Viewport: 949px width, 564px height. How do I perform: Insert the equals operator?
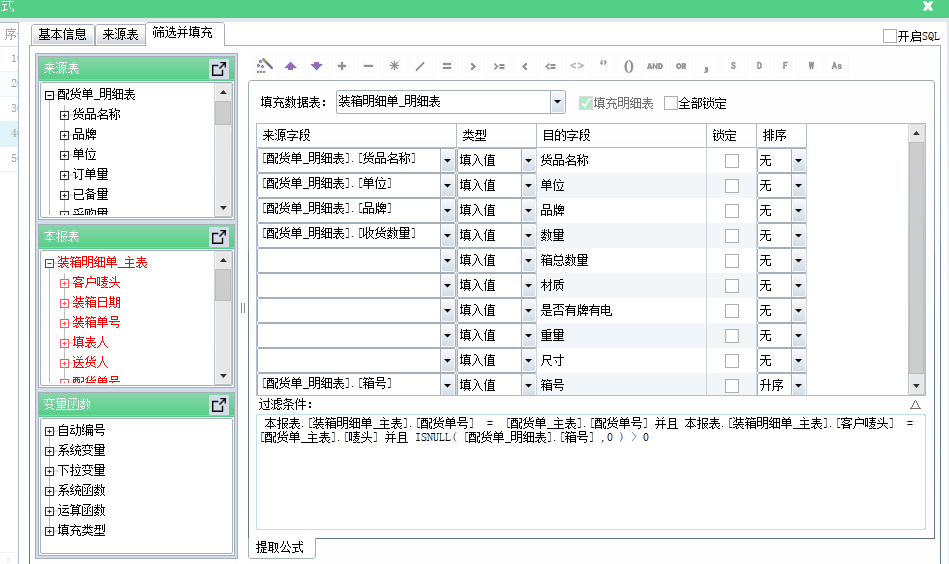click(x=447, y=66)
